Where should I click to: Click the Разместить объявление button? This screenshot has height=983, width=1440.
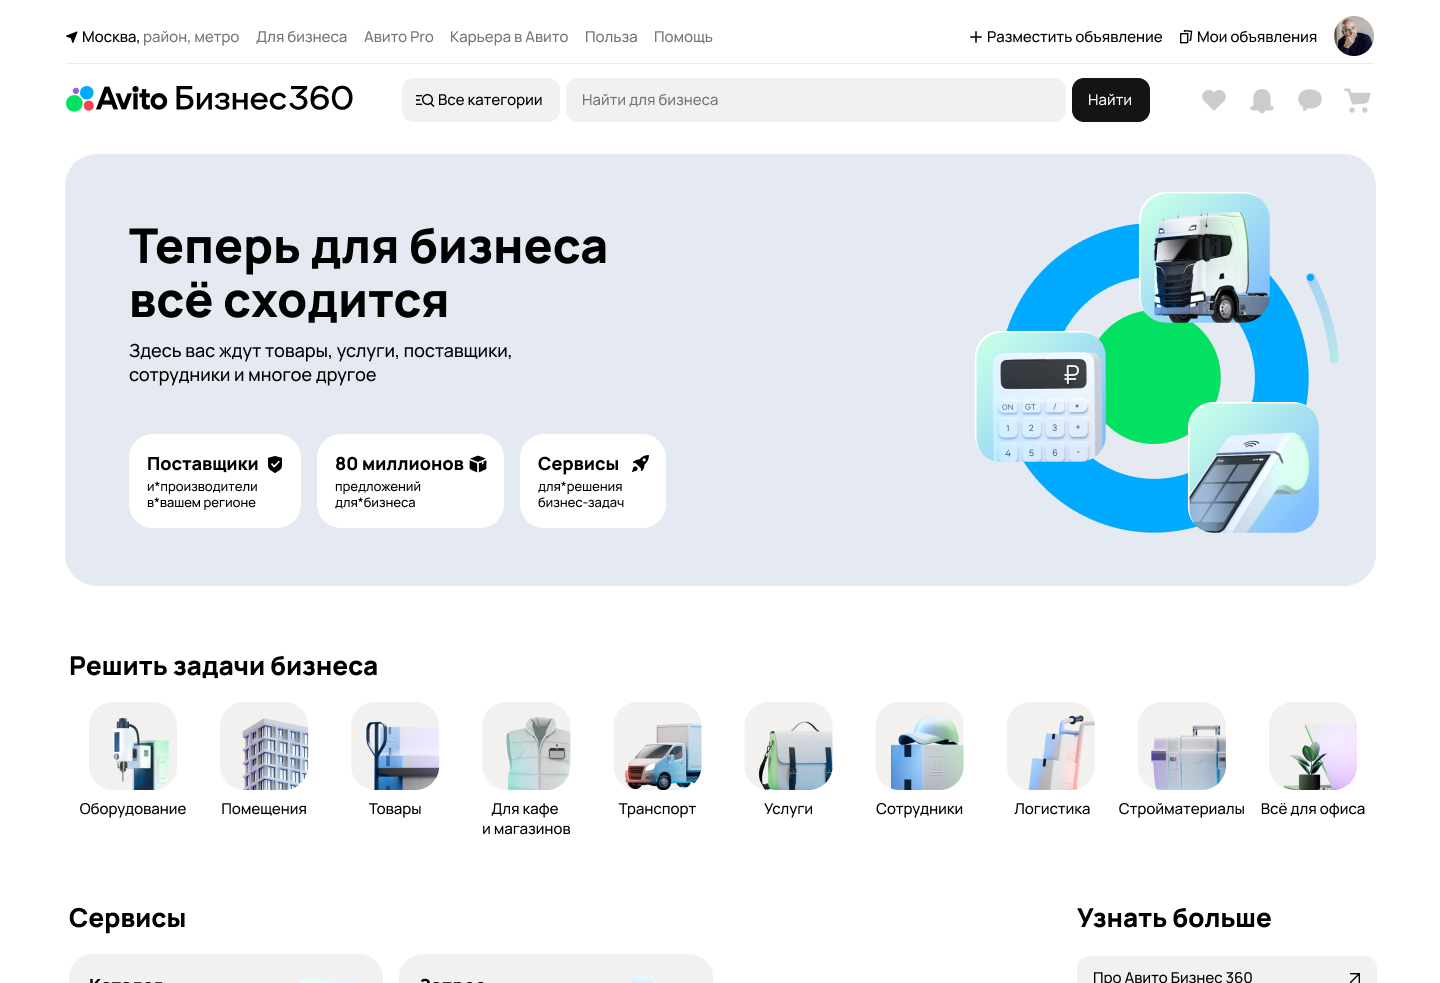(1065, 36)
